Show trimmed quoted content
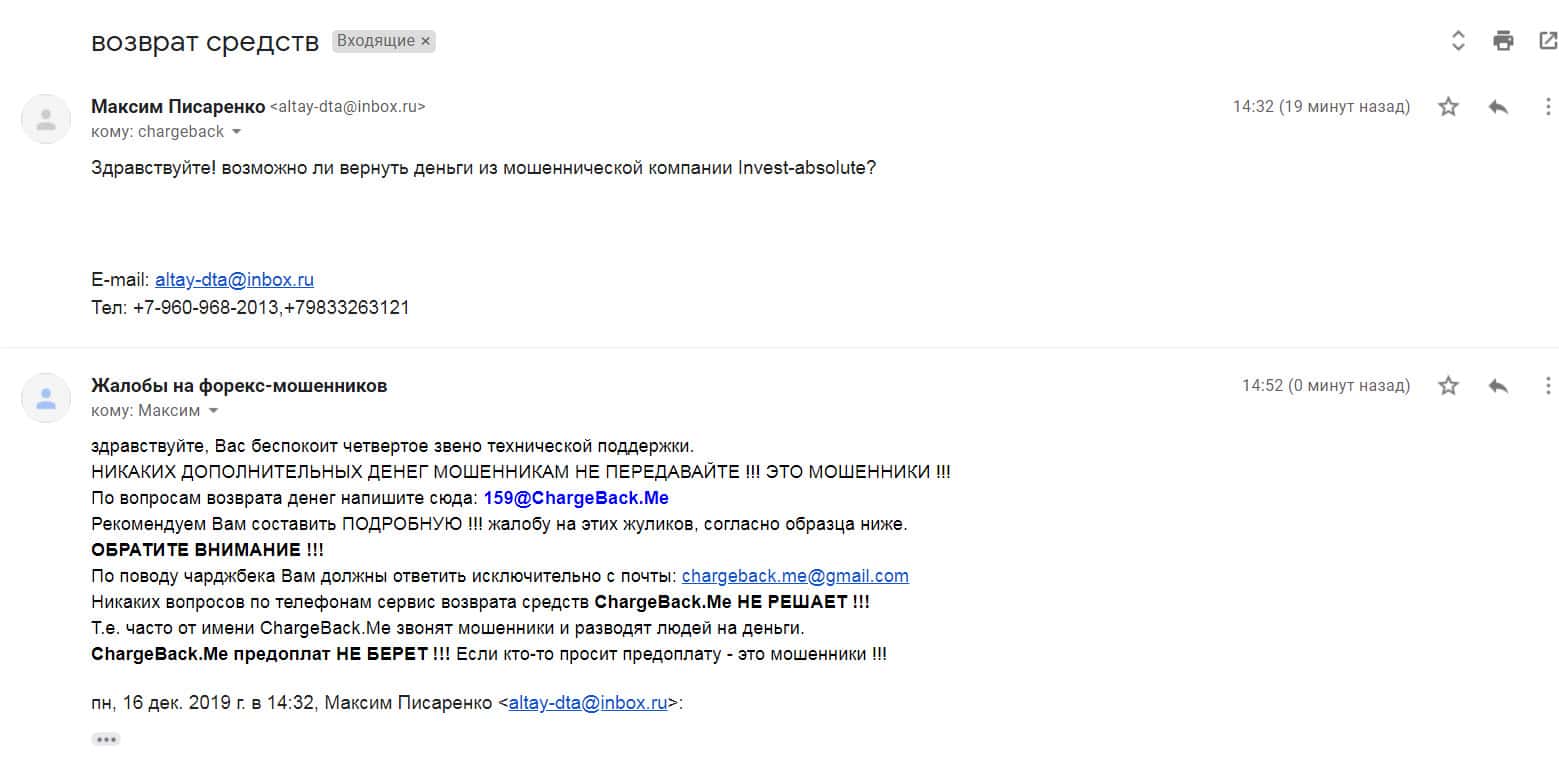 (x=106, y=740)
